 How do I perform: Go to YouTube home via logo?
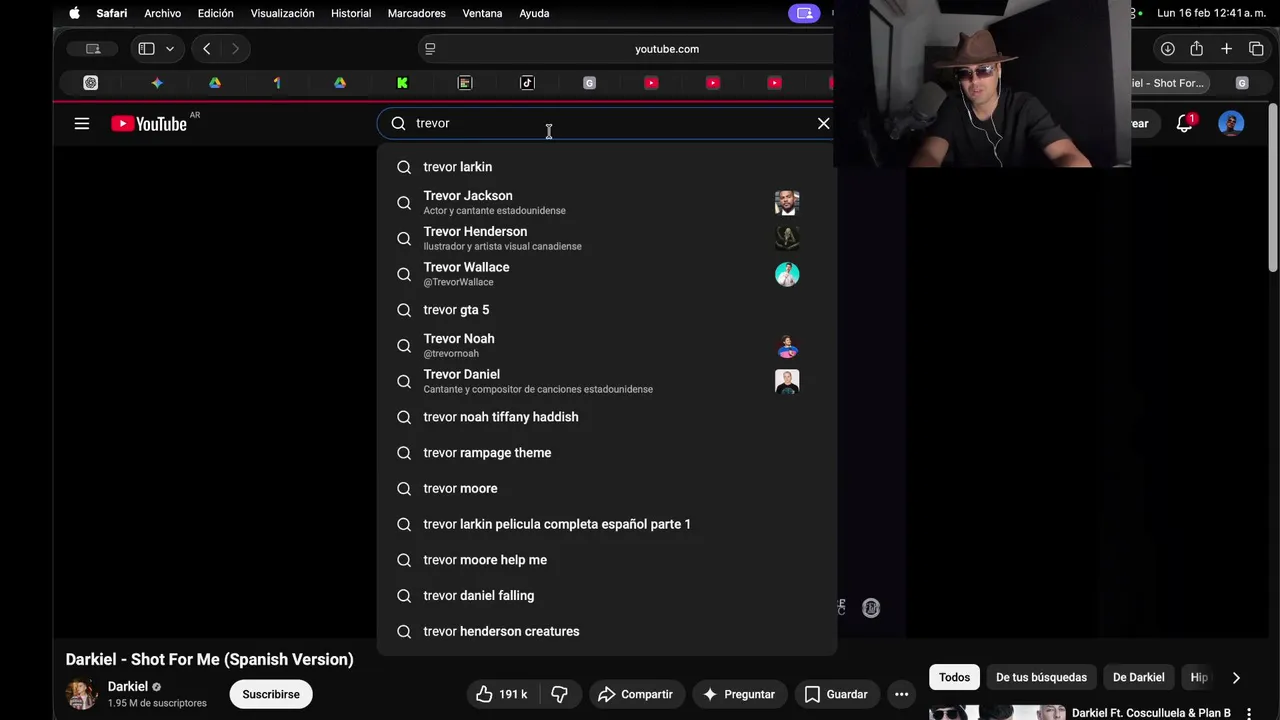click(150, 124)
